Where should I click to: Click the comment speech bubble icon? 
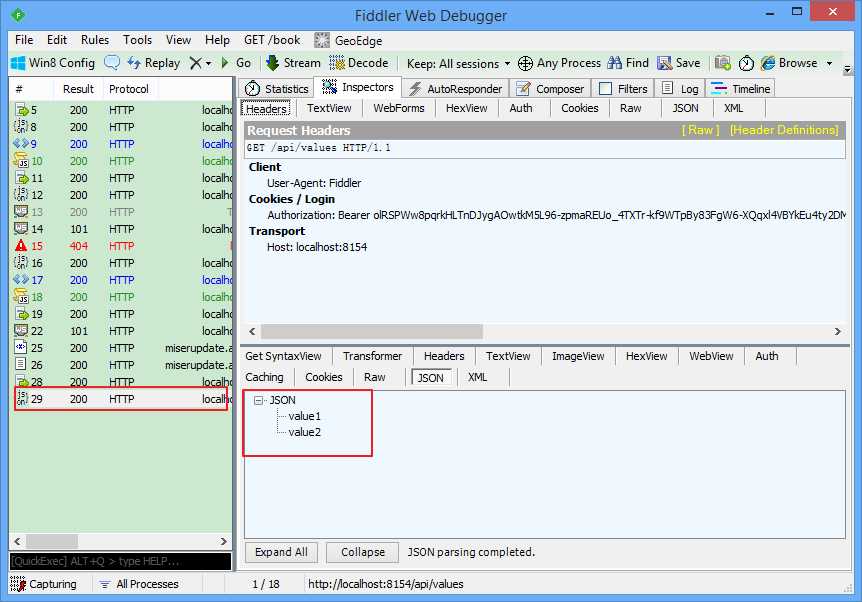pyautogui.click(x=112, y=63)
